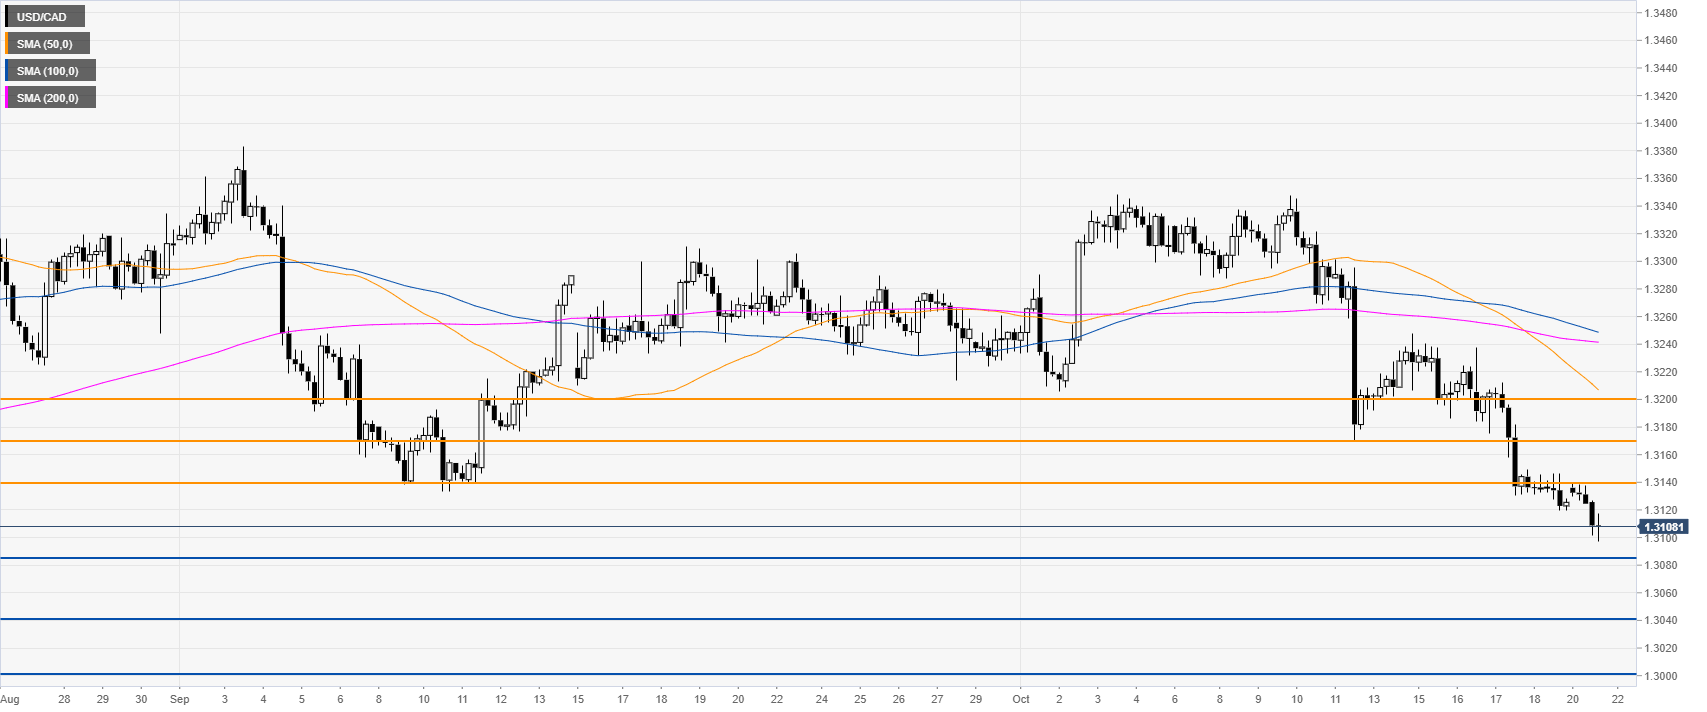Image resolution: width=1707 pixels, height=712 pixels.
Task: Click the 1.3200 price axis label
Action: (1661, 399)
